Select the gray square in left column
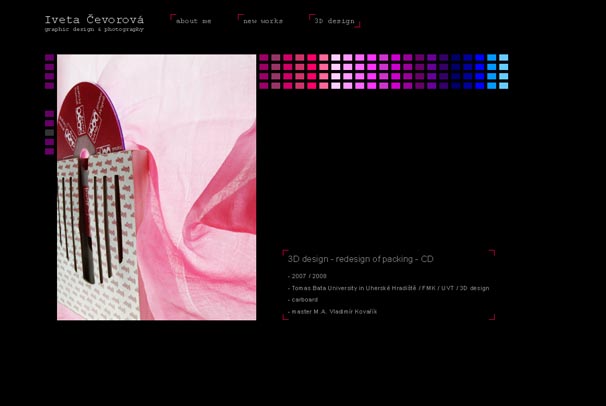Viewport: 606px width, 406px height. pyautogui.click(x=49, y=132)
